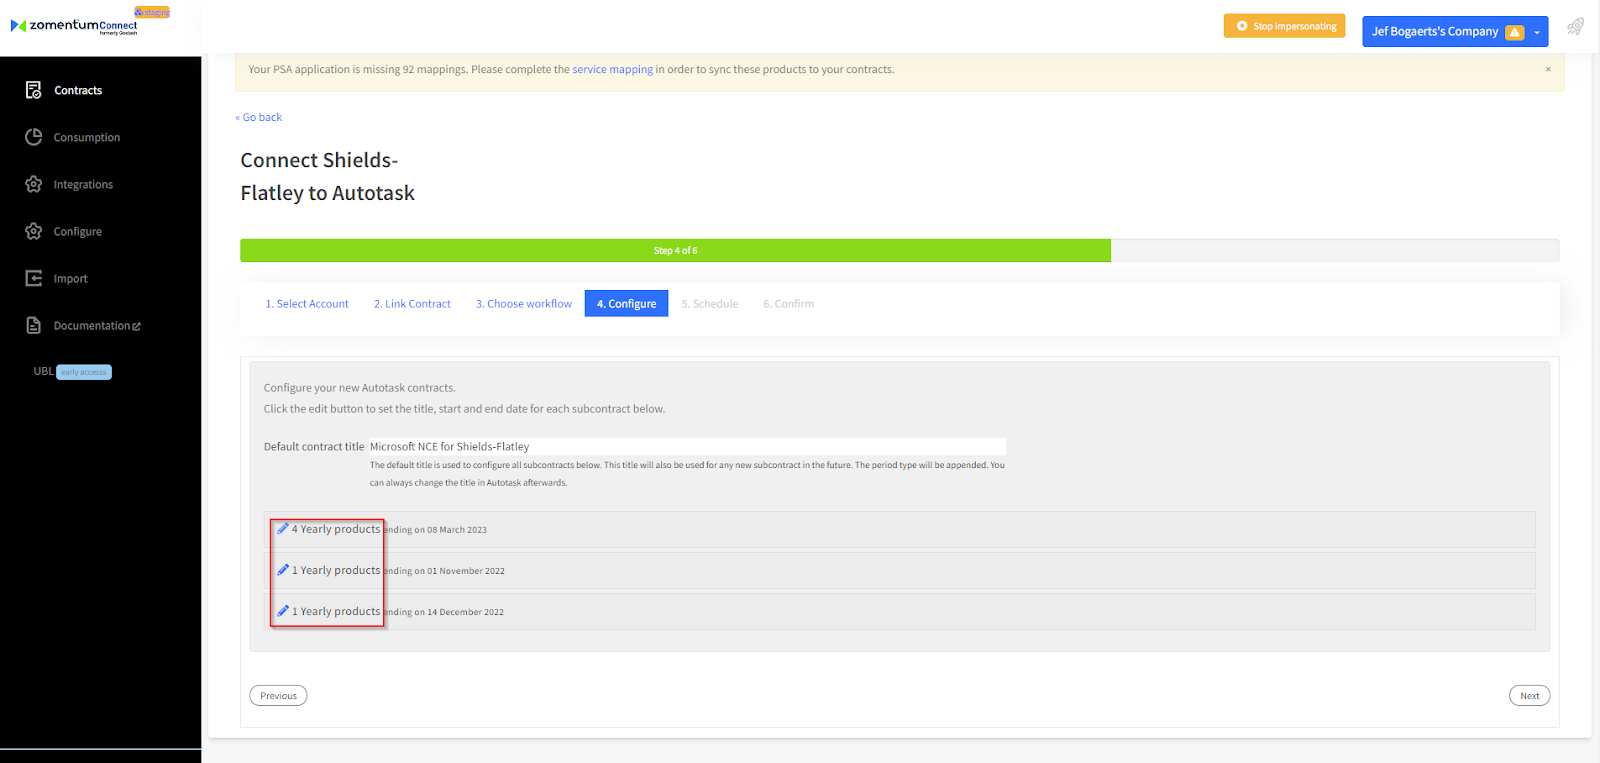This screenshot has height=763, width=1600.
Task: Select the 5. Schedule step
Action: pyautogui.click(x=710, y=304)
